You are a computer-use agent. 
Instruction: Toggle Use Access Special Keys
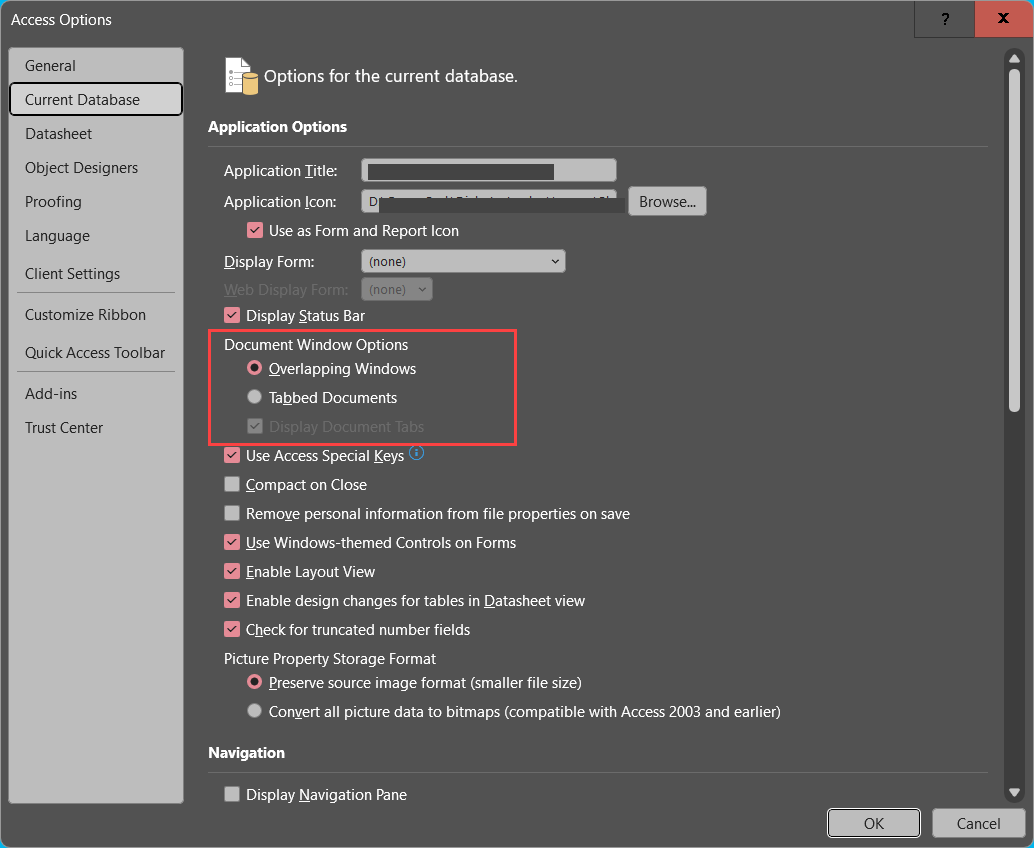pyautogui.click(x=232, y=455)
